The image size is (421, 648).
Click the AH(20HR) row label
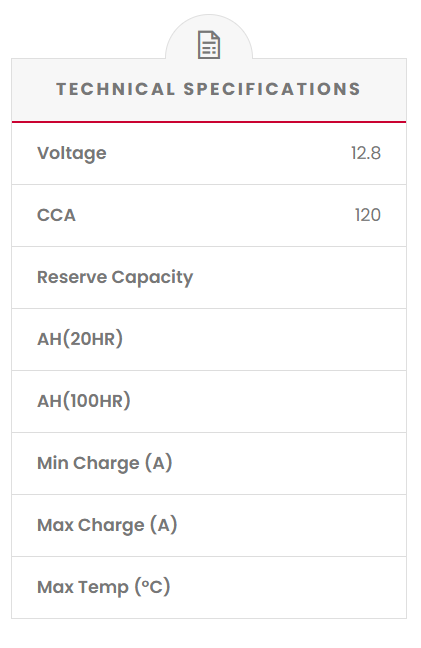click(80, 339)
